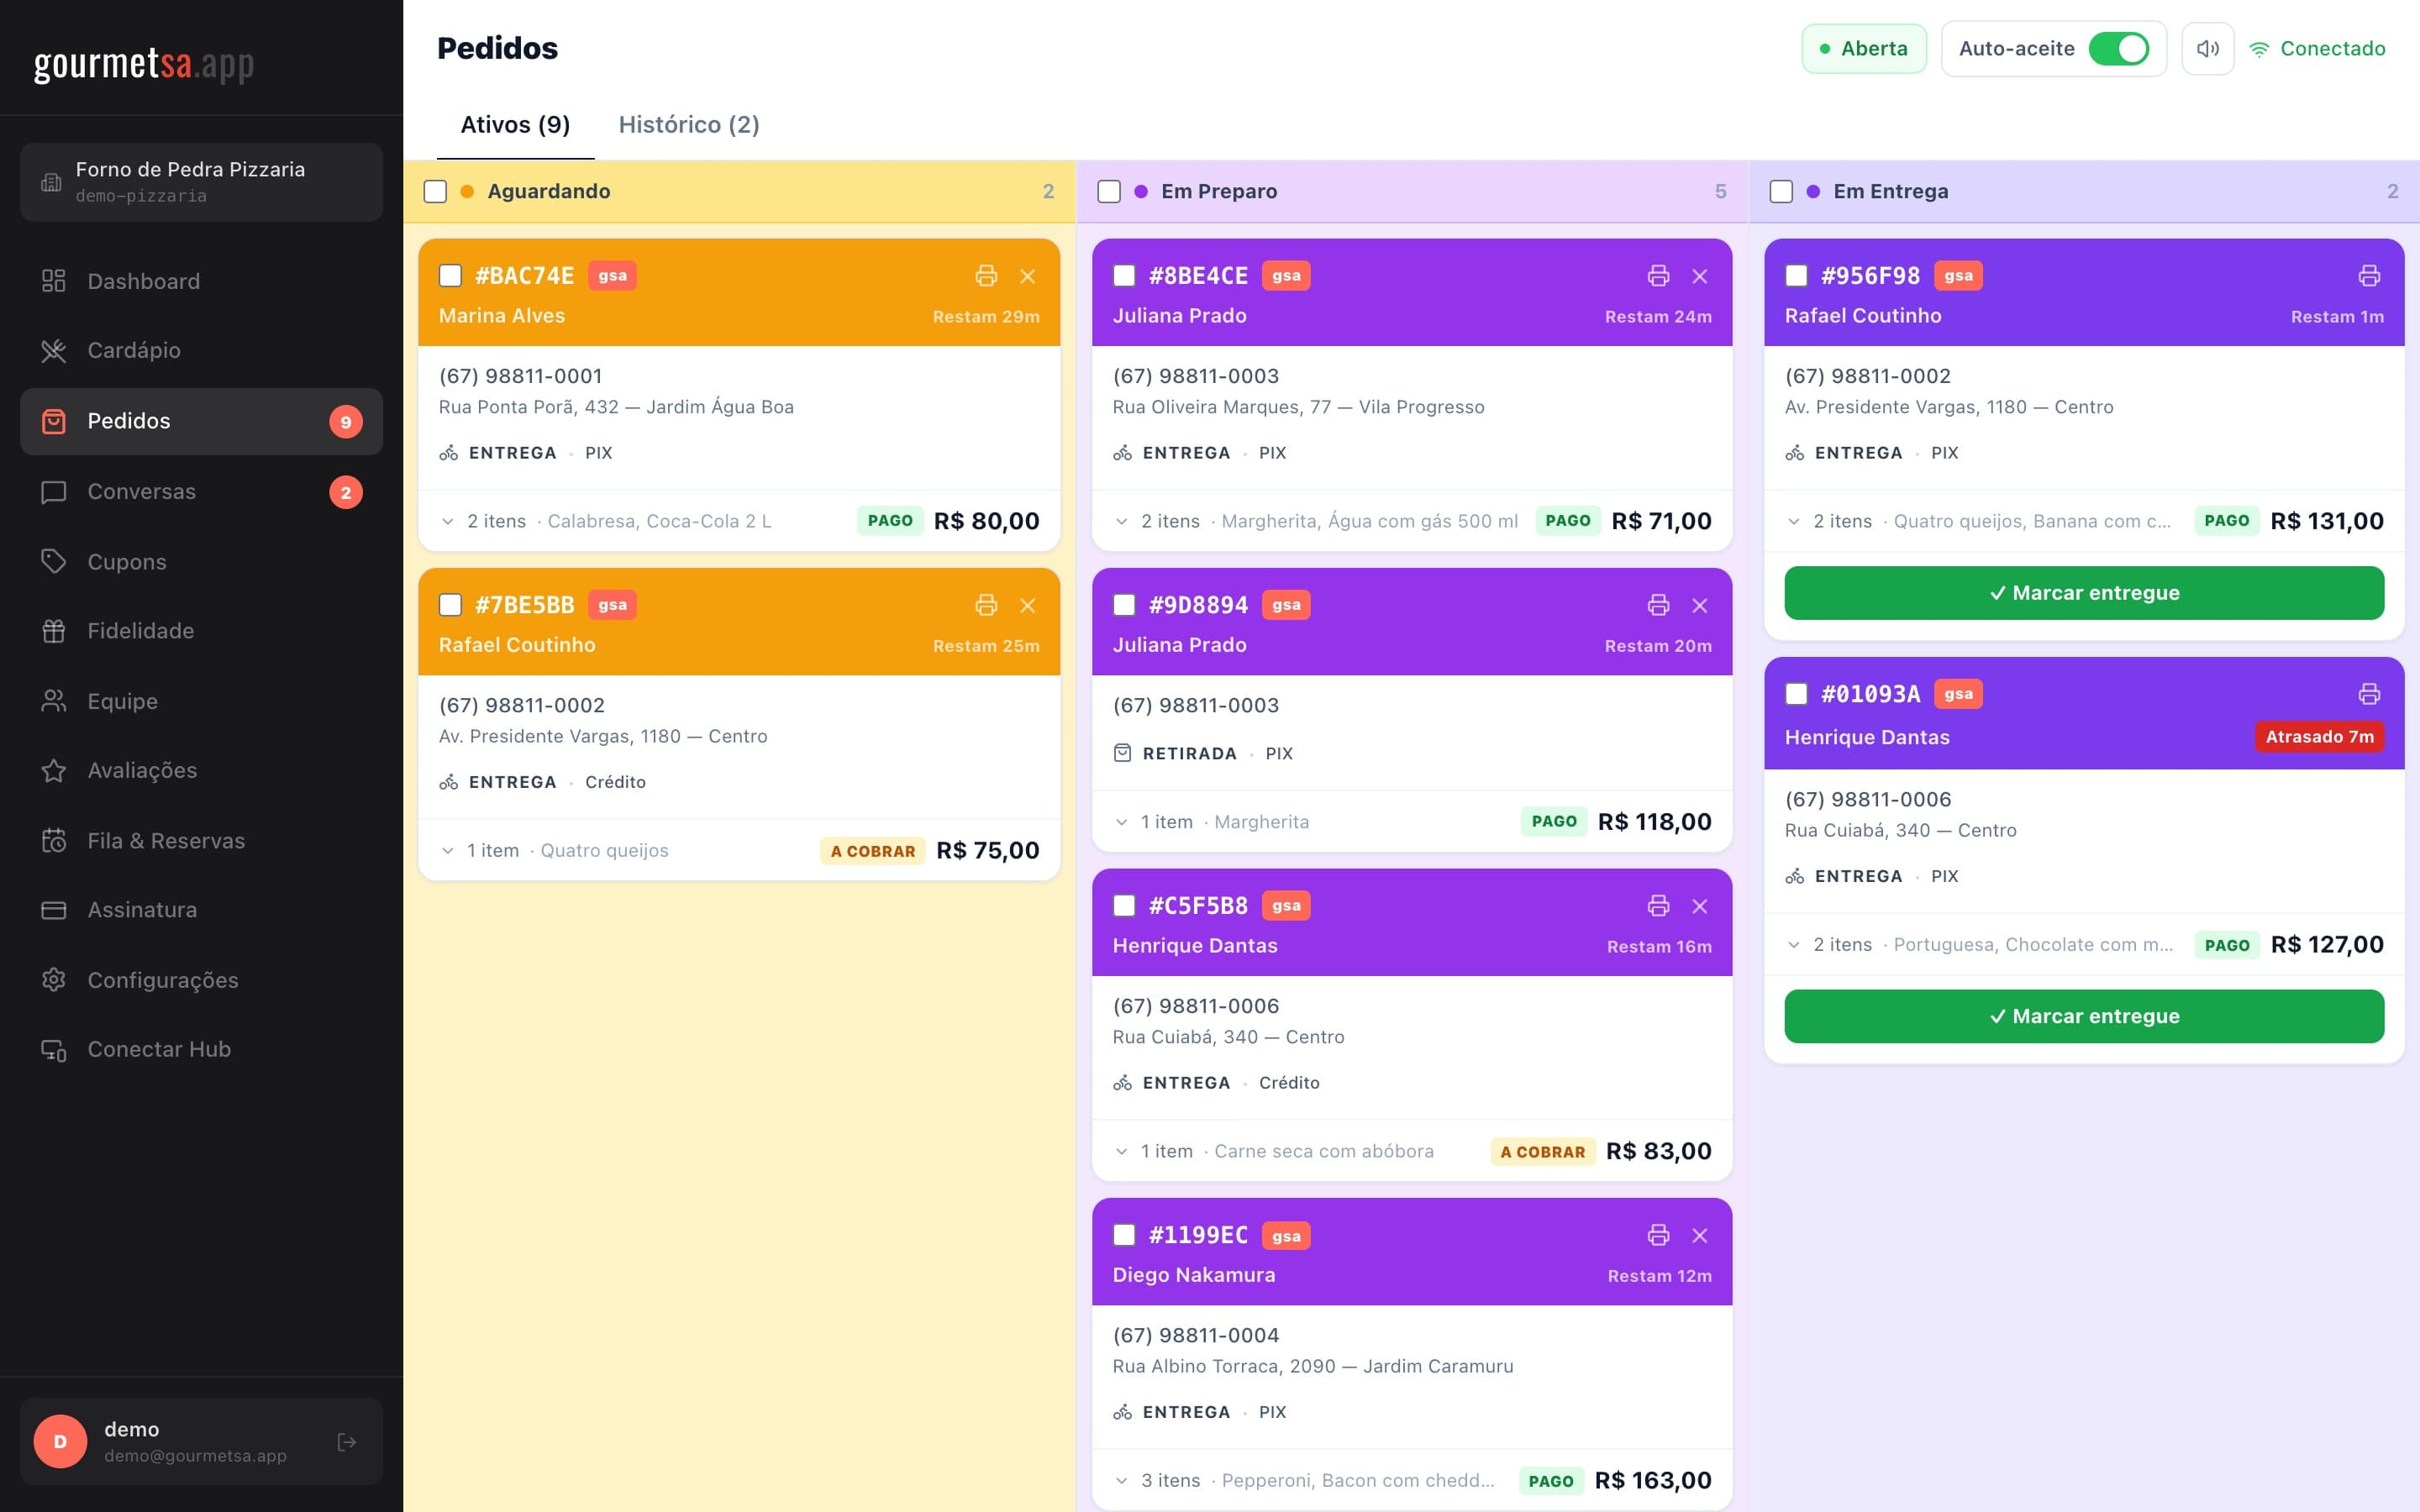Viewport: 2420px width, 1512px height.
Task: Expand items of Margherita, Água com gás order
Action: (x=1121, y=521)
